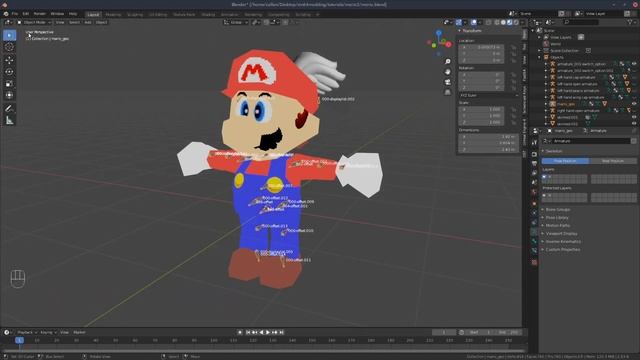This screenshot has width=640, height=360.
Task: Open the World properties tab icon
Action: pyautogui.click(x=534, y=192)
